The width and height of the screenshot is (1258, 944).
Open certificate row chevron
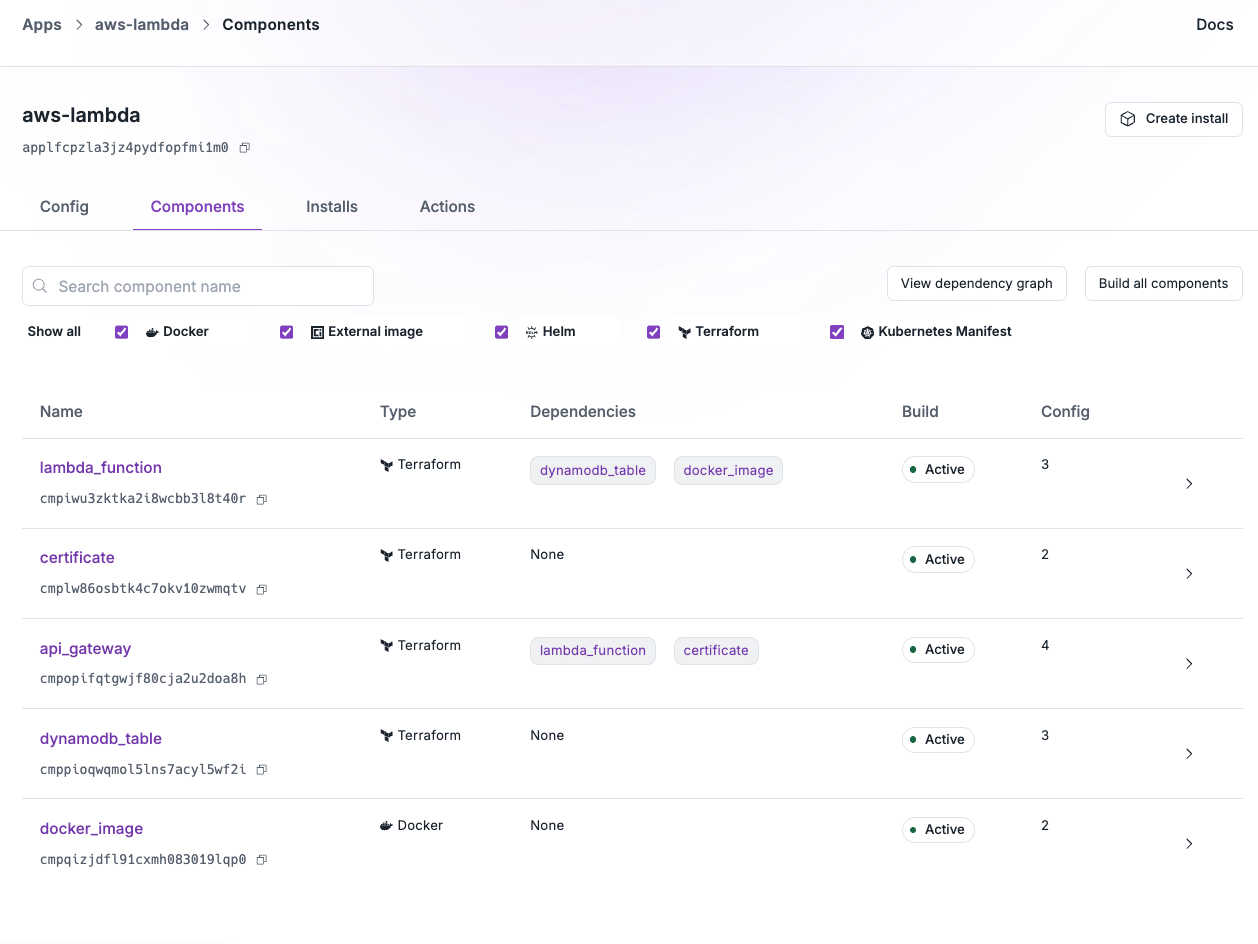click(x=1189, y=573)
